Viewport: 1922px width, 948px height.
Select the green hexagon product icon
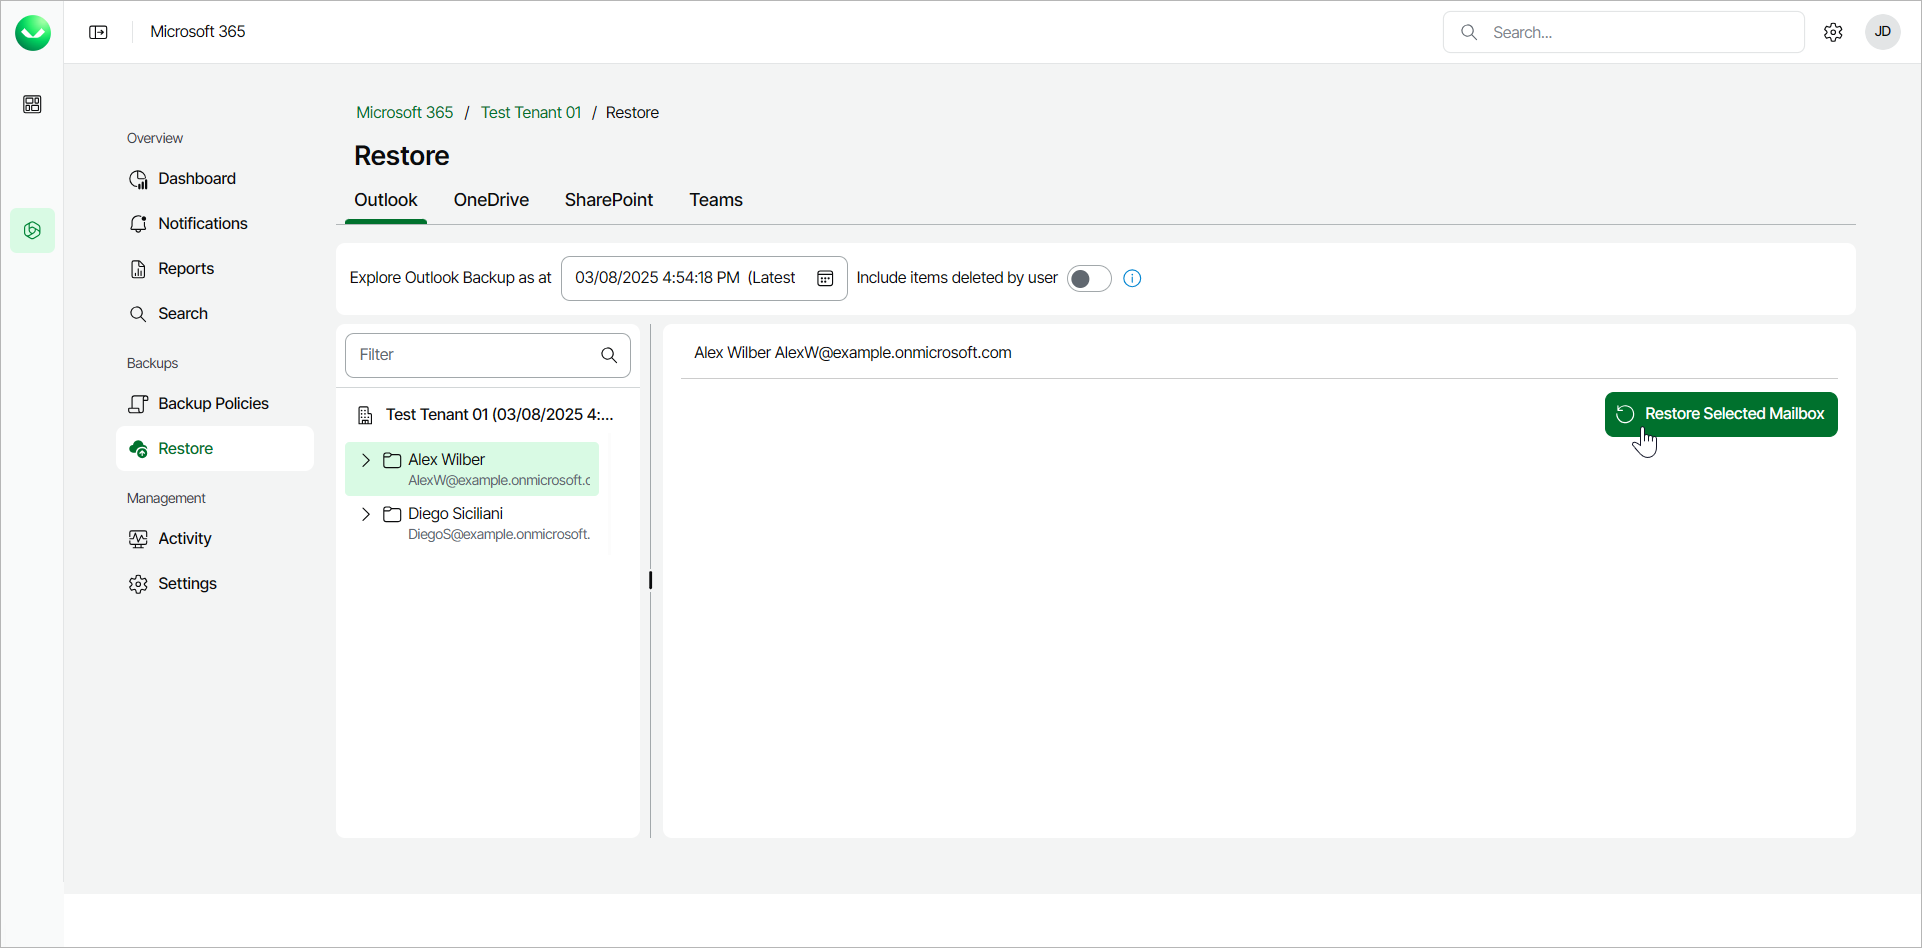[x=32, y=231]
